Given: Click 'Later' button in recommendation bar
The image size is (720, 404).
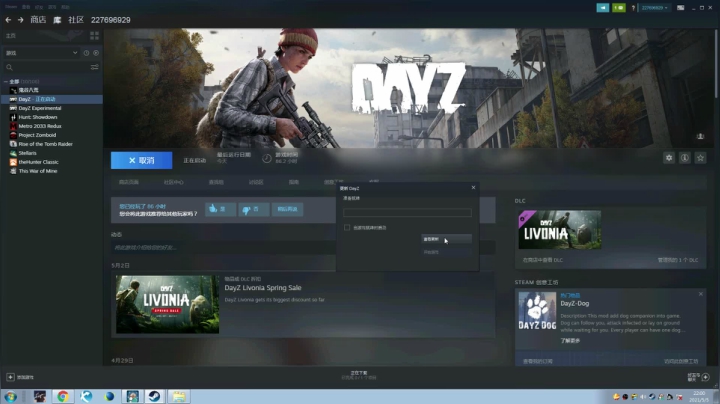Looking at the screenshot, I should click(287, 209).
